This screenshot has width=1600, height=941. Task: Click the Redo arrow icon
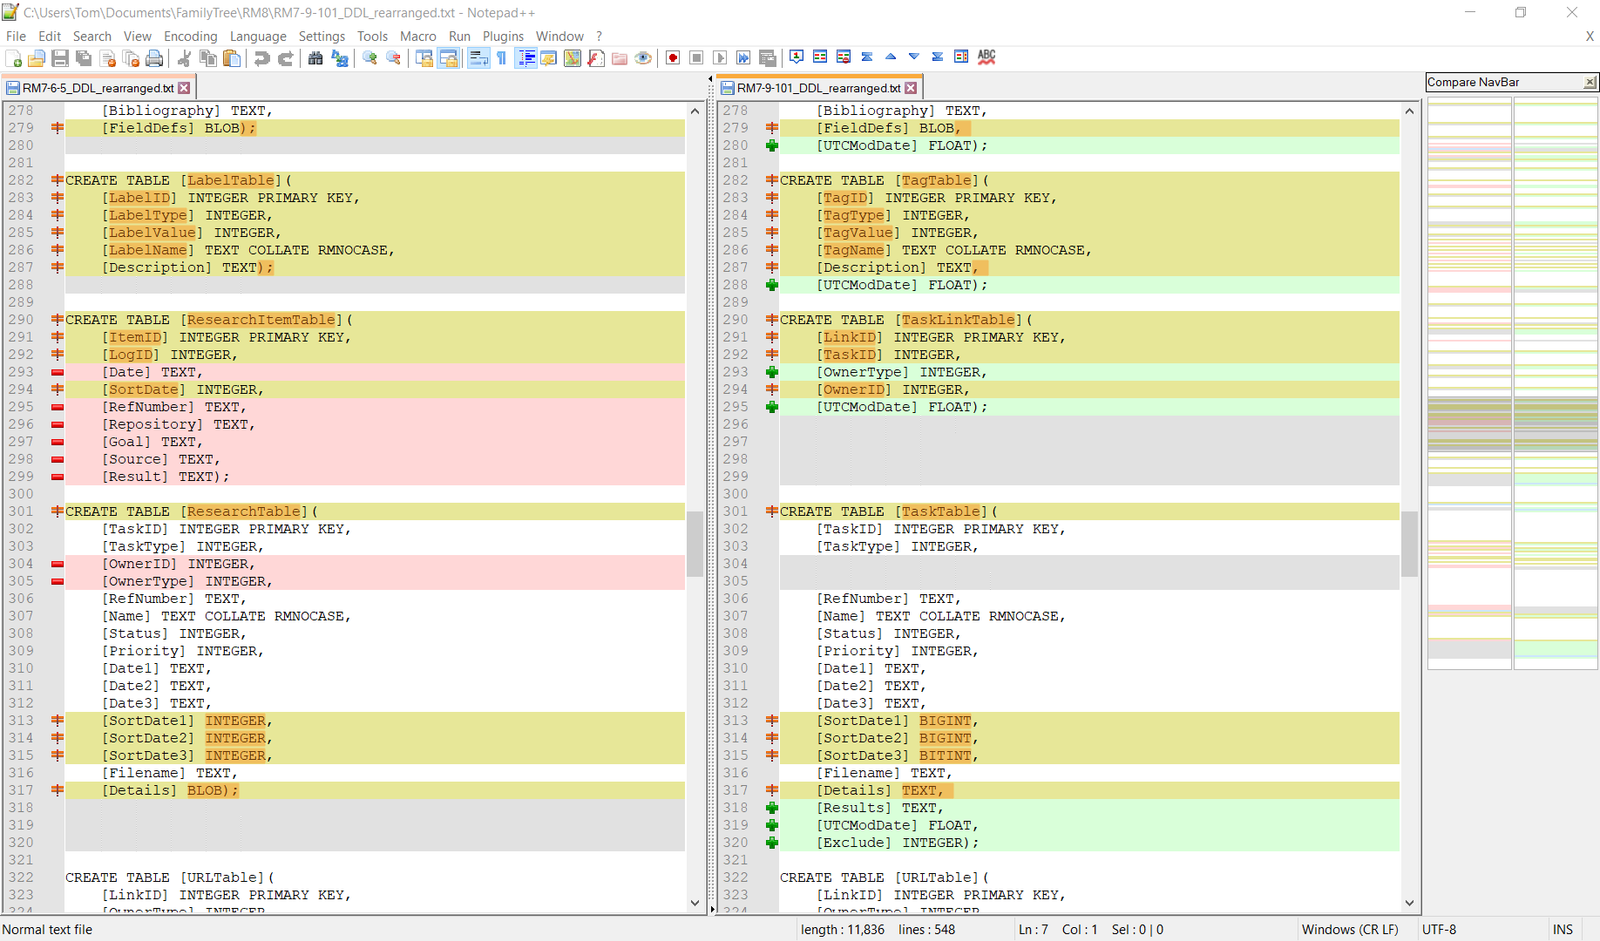pyautogui.click(x=285, y=58)
